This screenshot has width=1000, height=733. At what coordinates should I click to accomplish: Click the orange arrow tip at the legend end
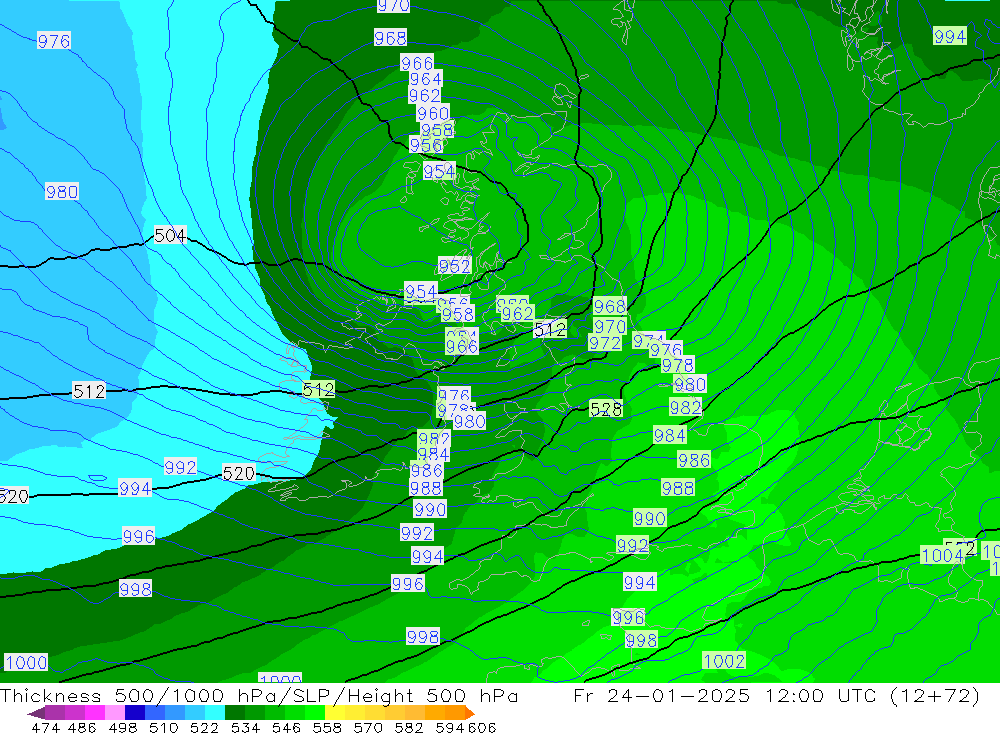[x=470, y=713]
